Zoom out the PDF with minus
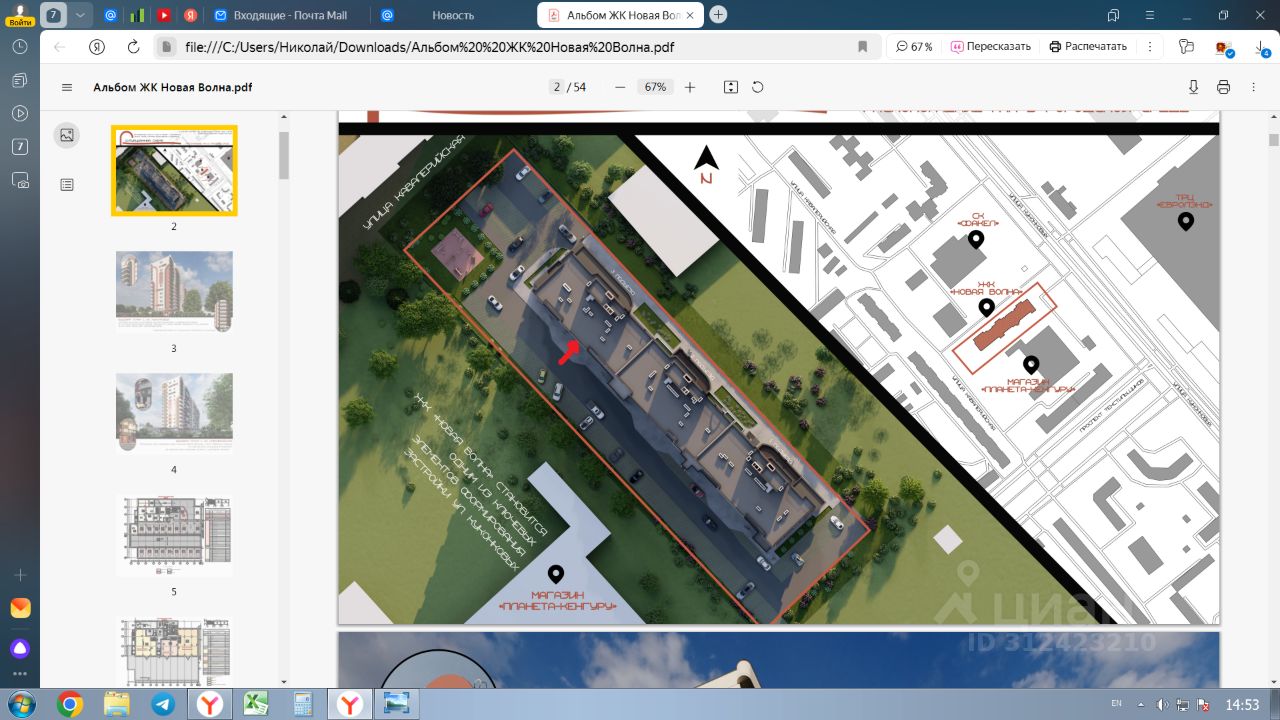Screen dimensions: 1280x720 620,87
